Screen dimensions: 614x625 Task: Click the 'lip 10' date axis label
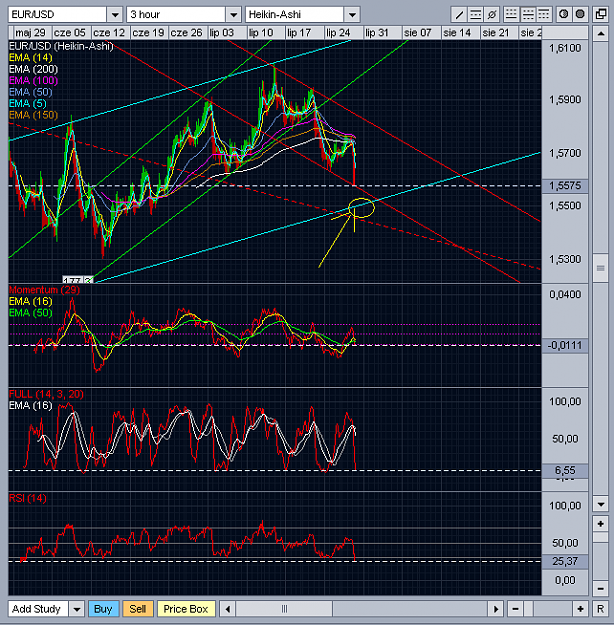coord(261,33)
